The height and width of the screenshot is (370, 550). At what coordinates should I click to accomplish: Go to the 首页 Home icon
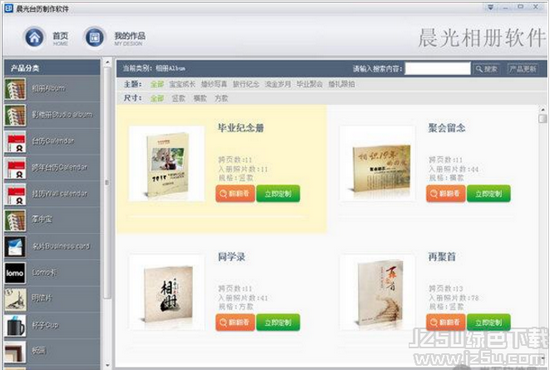pyautogui.click(x=34, y=38)
